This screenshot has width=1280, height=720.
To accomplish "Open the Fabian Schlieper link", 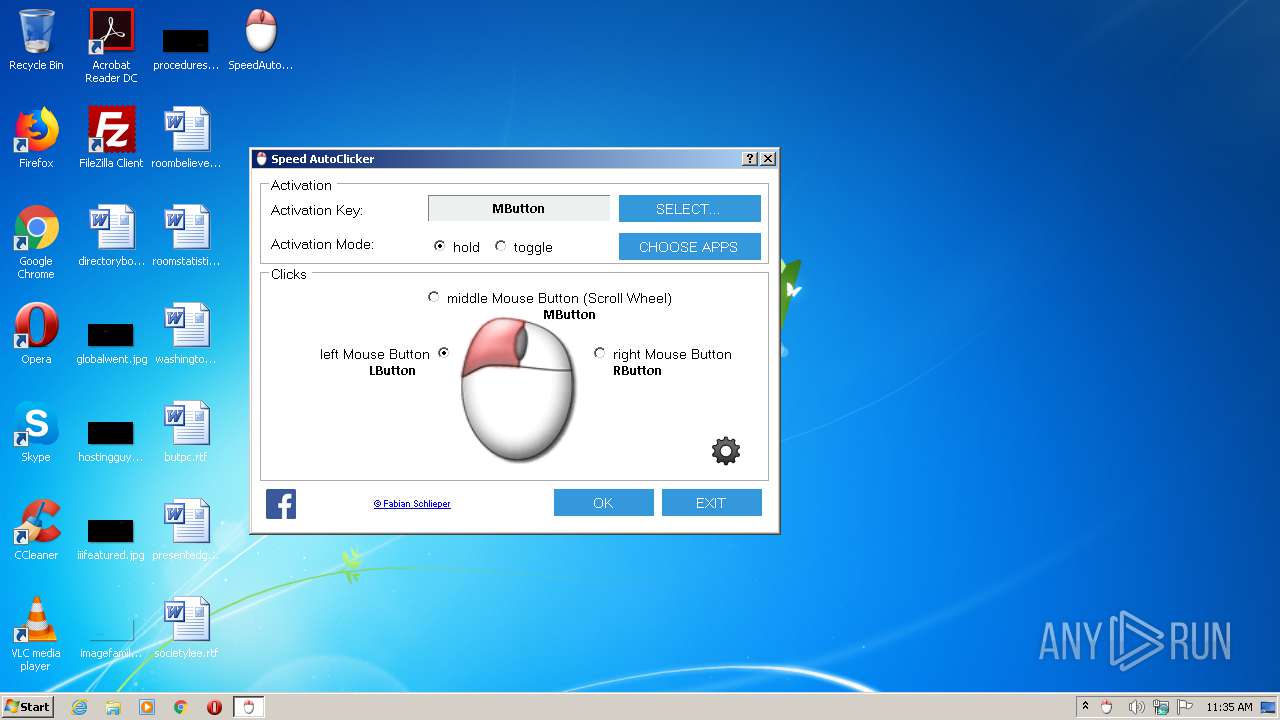I will (412, 504).
